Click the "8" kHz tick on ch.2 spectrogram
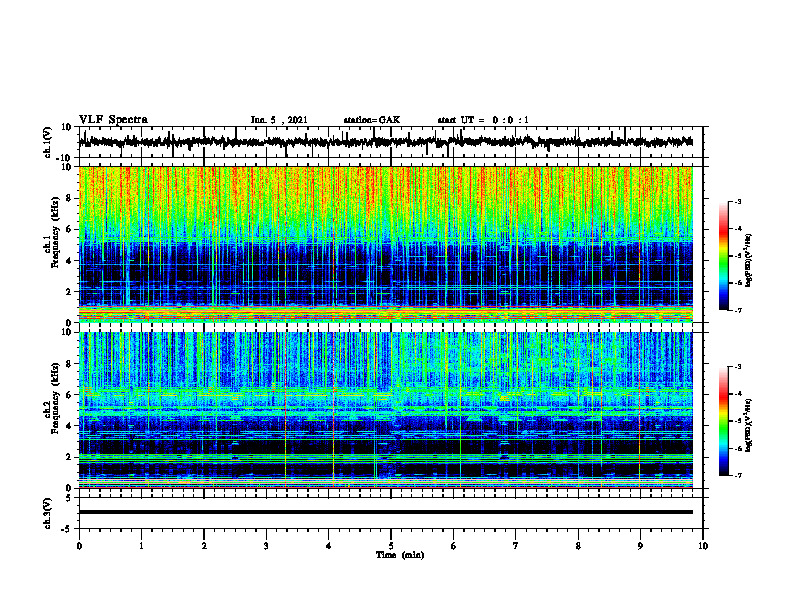Screen dimensions: 792x612 [70, 364]
